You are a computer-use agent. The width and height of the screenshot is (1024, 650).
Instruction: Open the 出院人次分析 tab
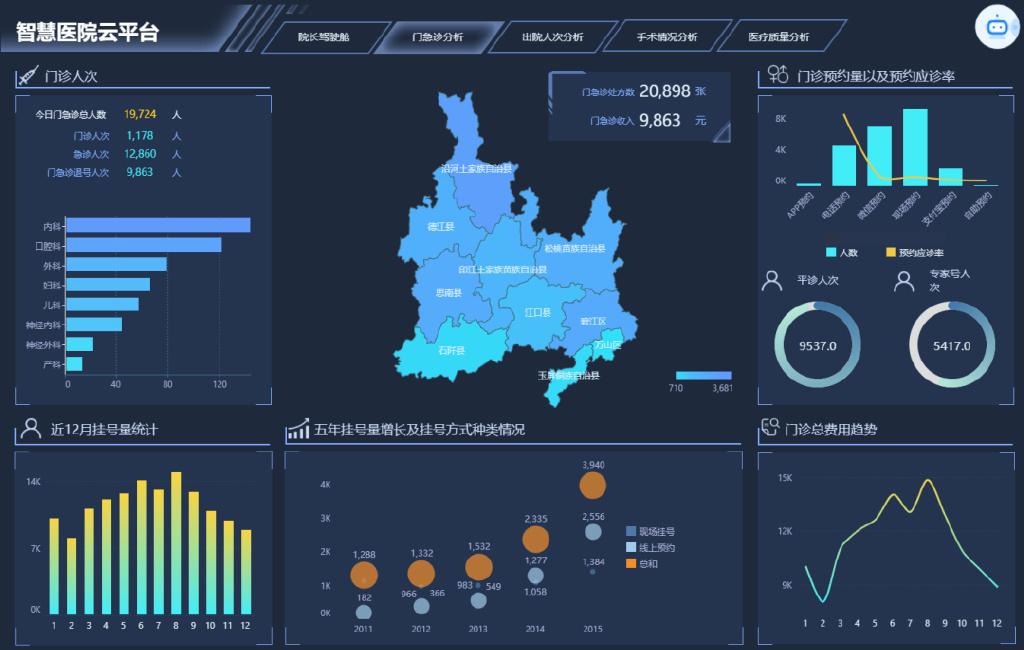pos(552,37)
